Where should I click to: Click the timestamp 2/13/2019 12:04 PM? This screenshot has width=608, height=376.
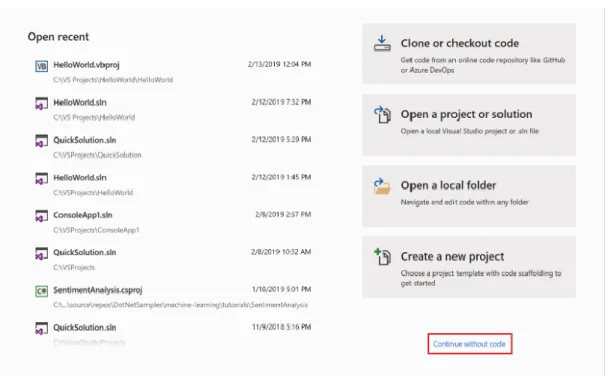280,64
